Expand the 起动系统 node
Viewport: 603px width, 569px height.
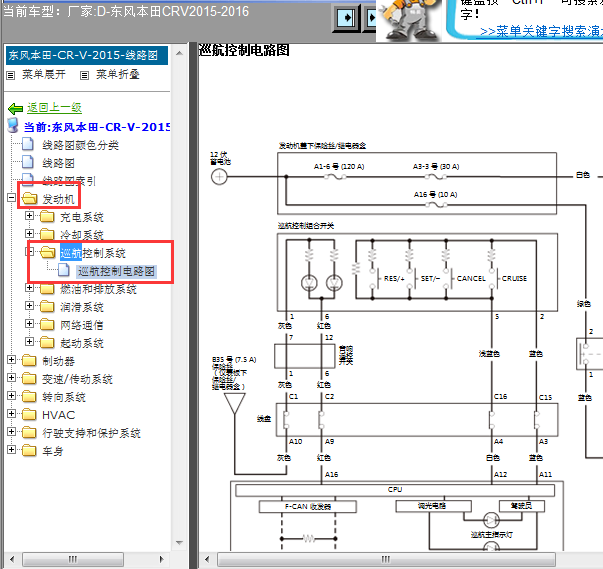[29, 341]
